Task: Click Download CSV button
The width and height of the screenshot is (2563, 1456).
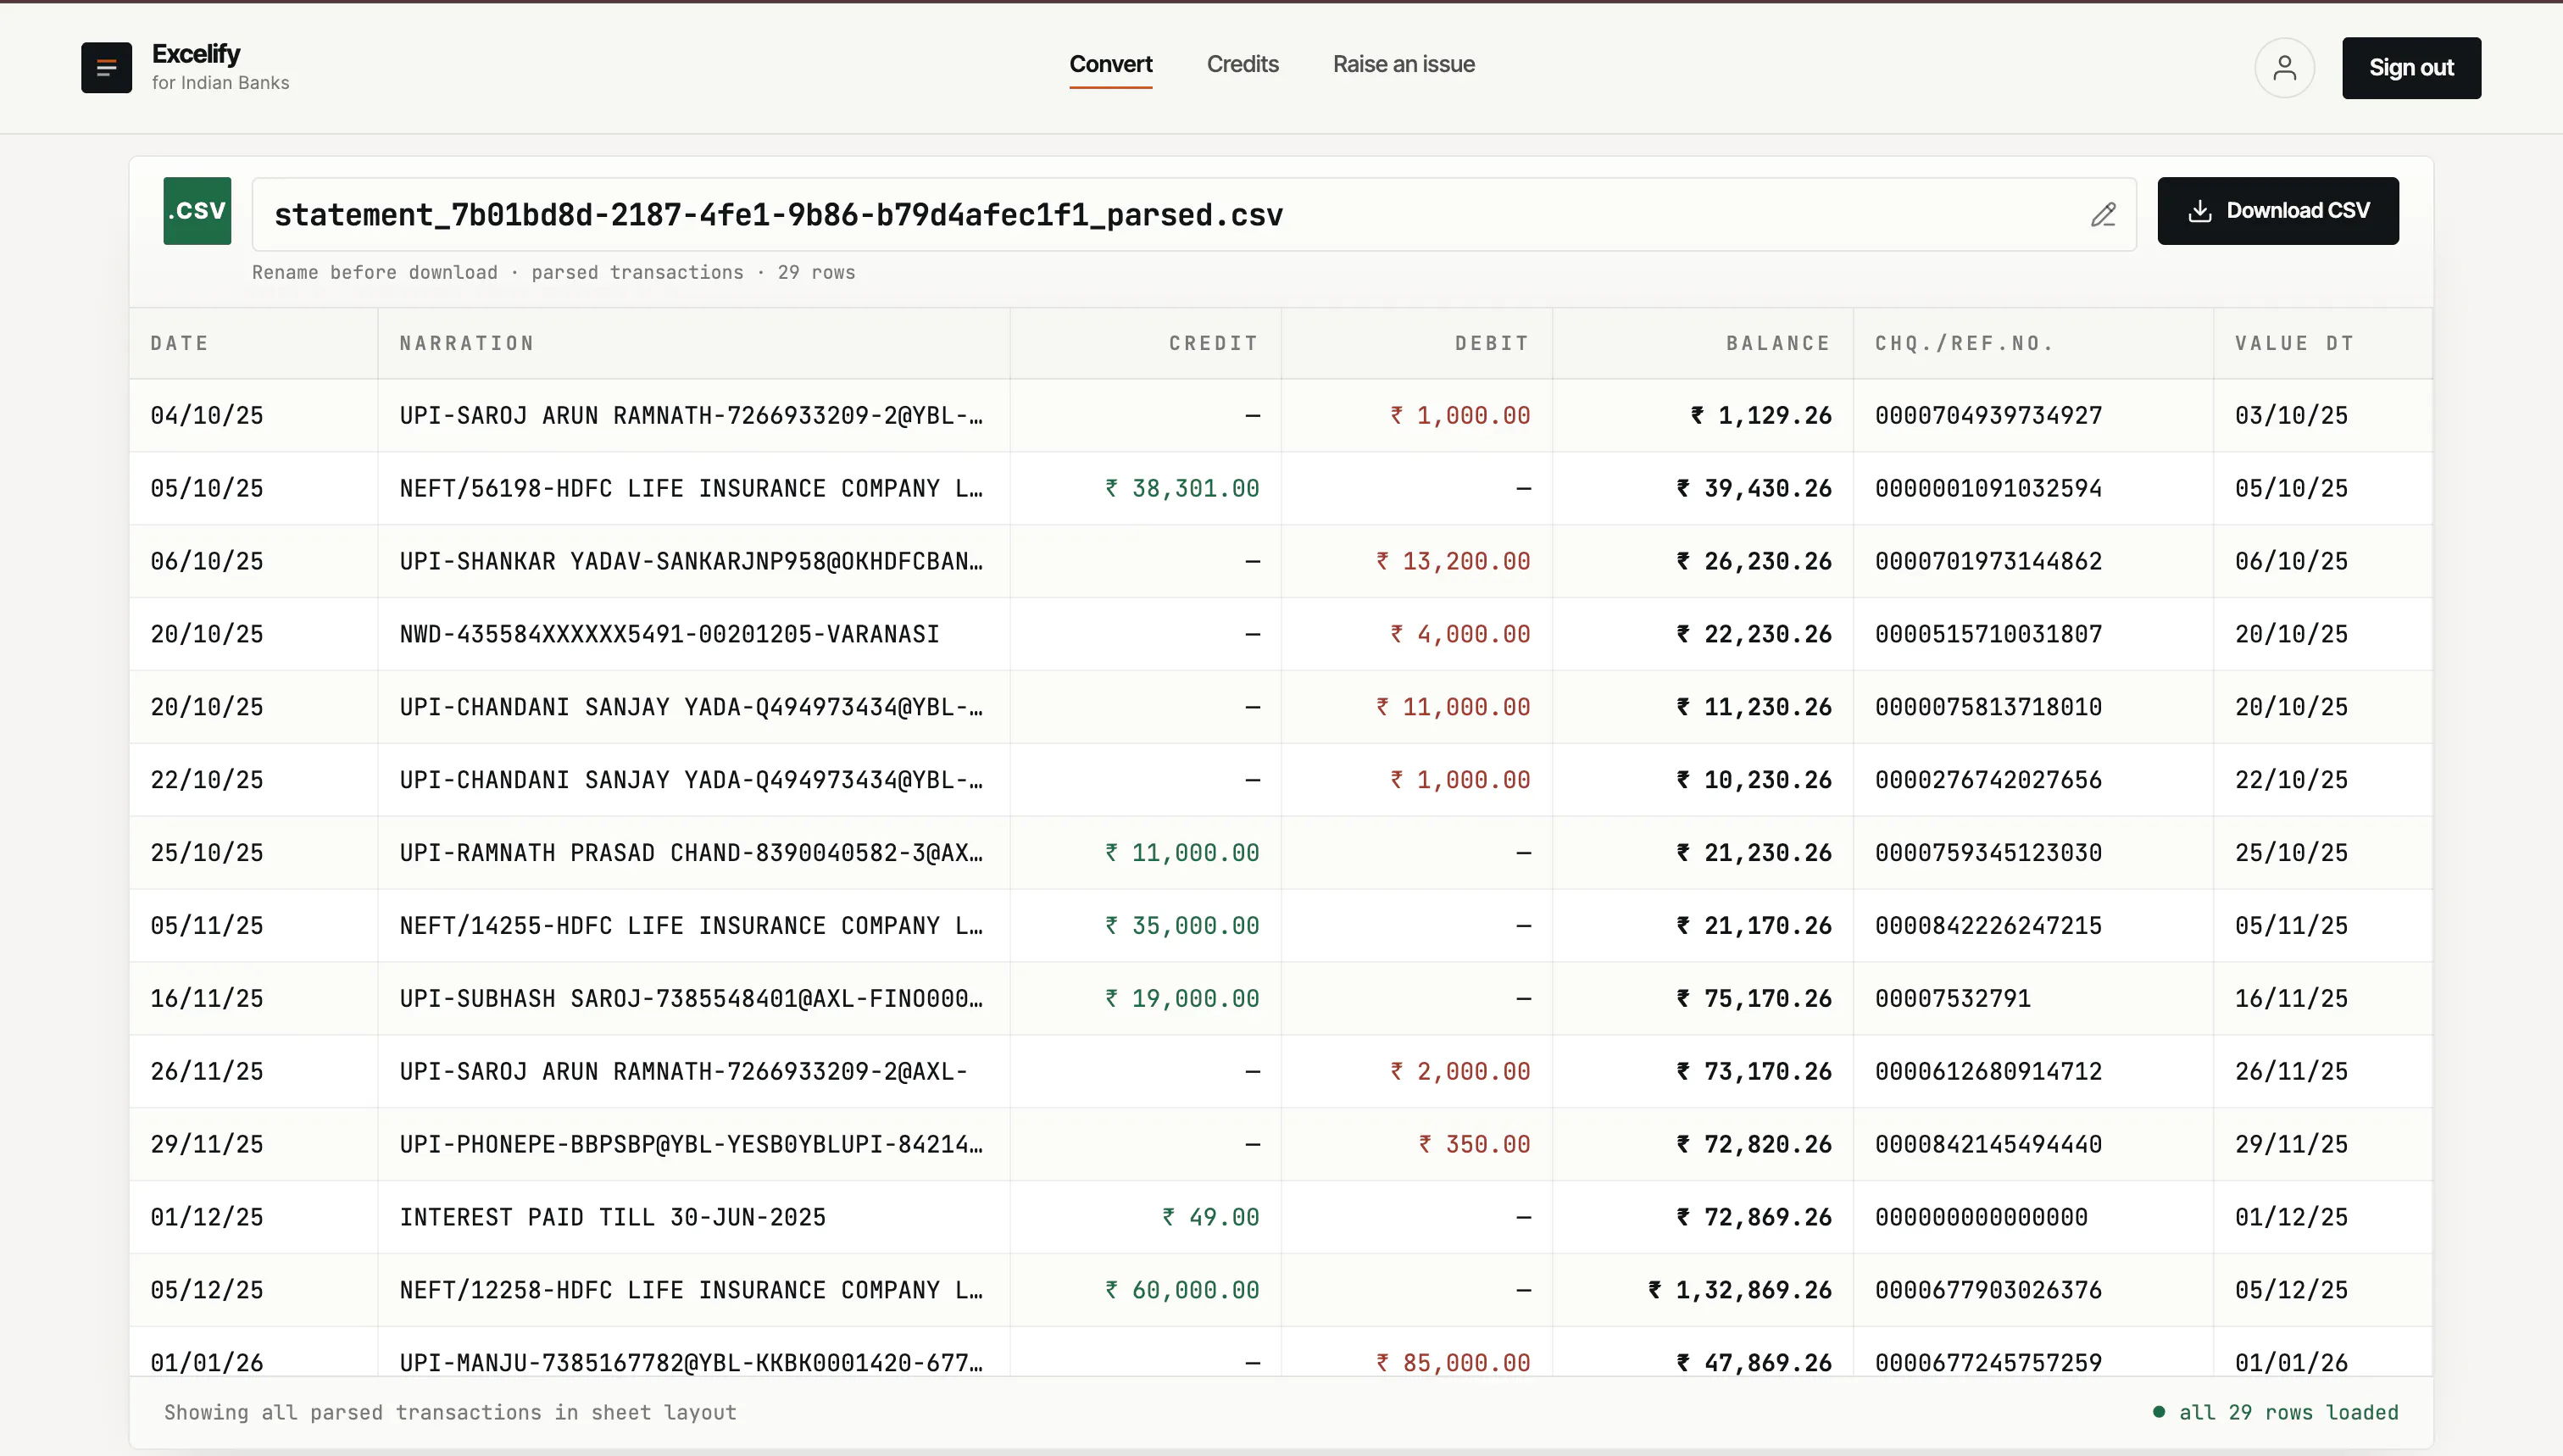Action: 2277,210
